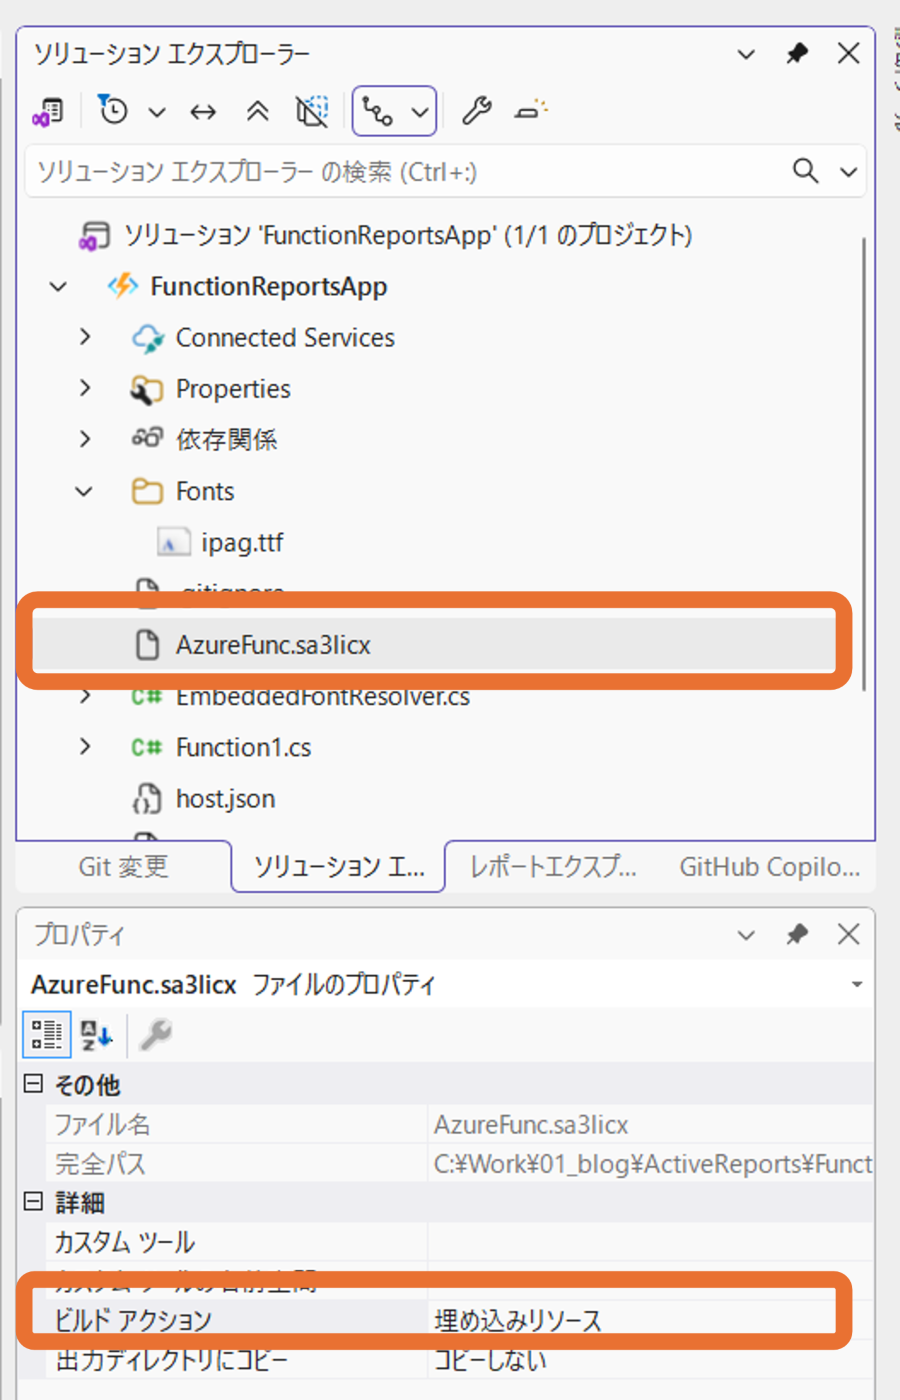Toggle Show All Files in toolbar
The image size is (900, 1400).
coord(312,112)
